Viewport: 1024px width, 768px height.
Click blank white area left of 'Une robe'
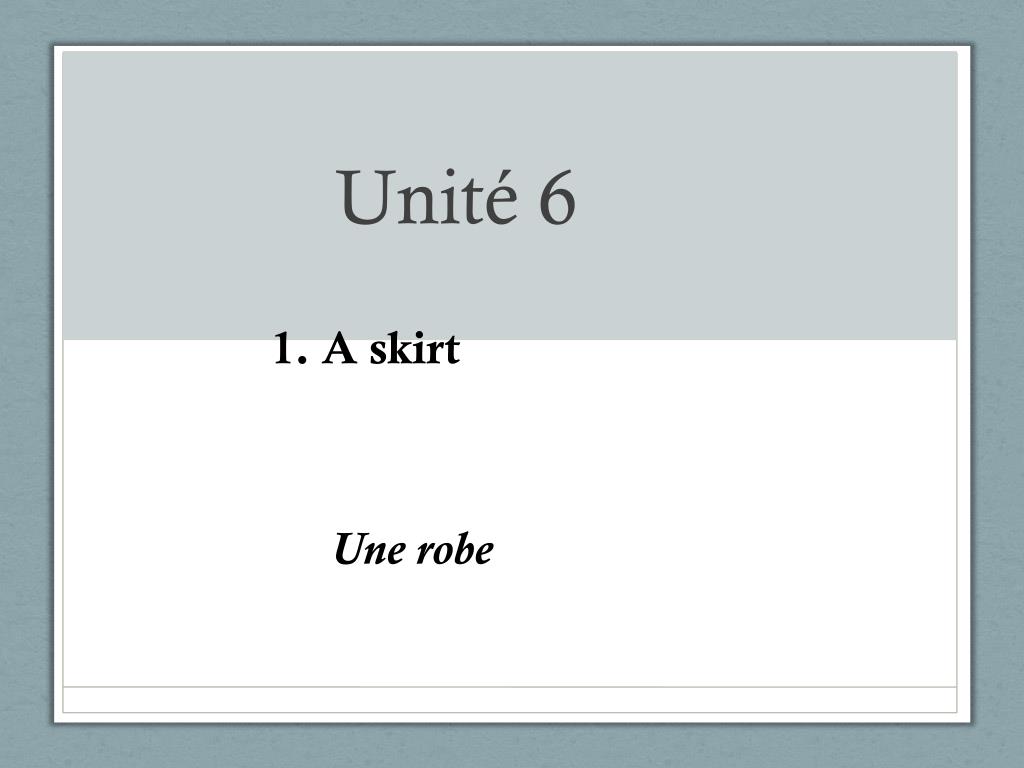click(x=196, y=549)
